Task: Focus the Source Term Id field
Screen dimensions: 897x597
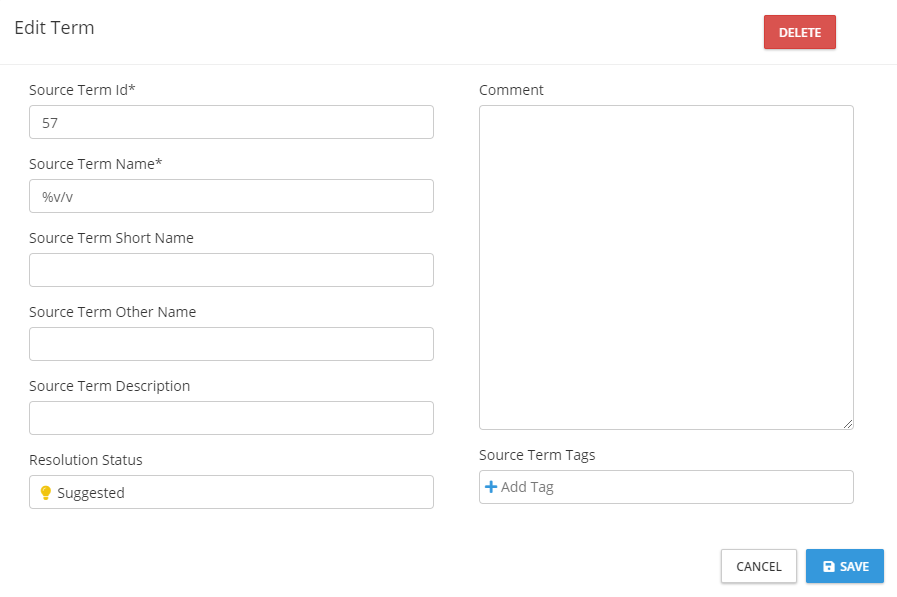Action: coord(231,122)
